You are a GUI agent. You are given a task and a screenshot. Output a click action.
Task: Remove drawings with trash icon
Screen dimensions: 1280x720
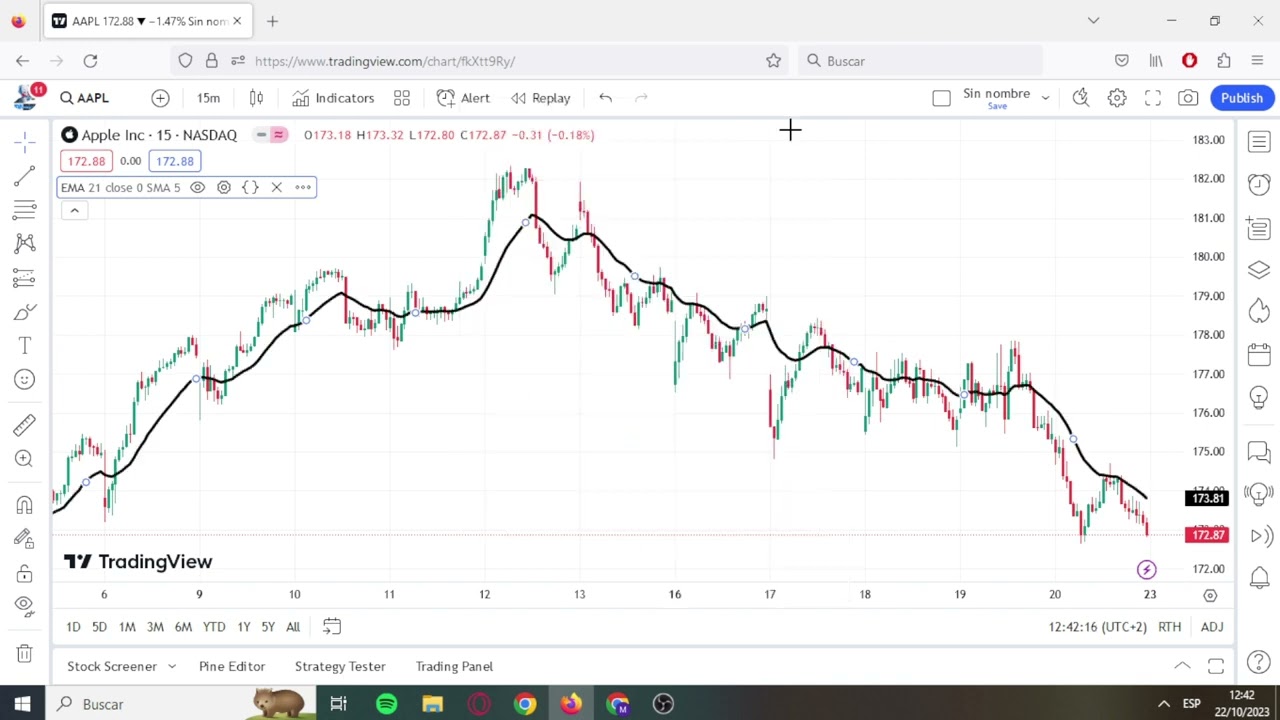(x=25, y=653)
